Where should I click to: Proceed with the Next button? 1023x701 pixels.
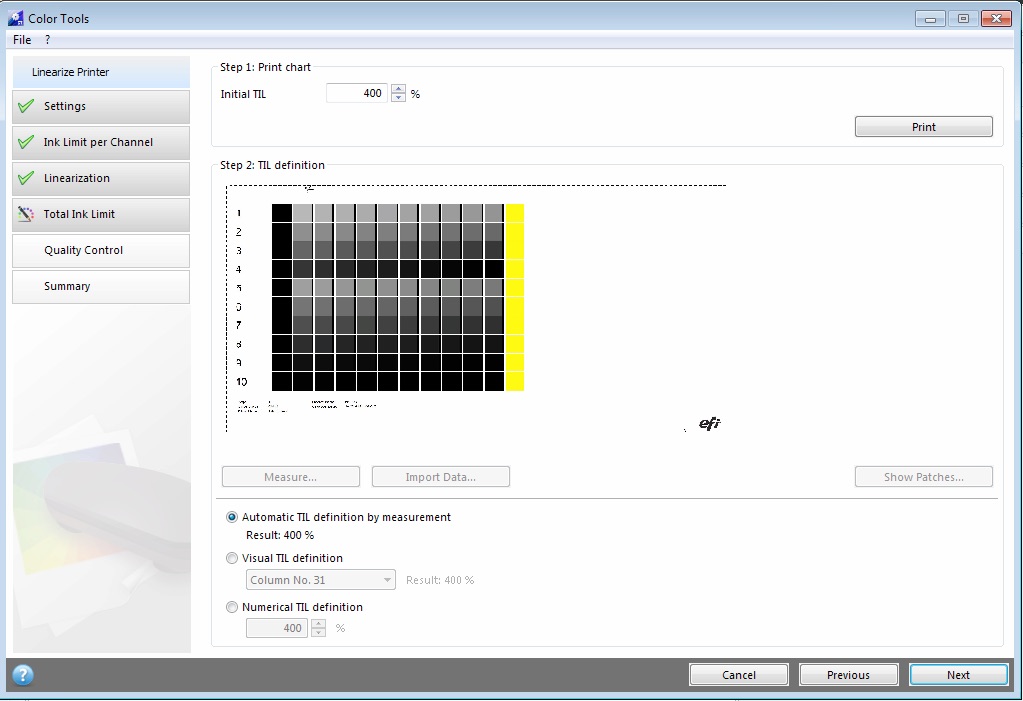(958, 674)
